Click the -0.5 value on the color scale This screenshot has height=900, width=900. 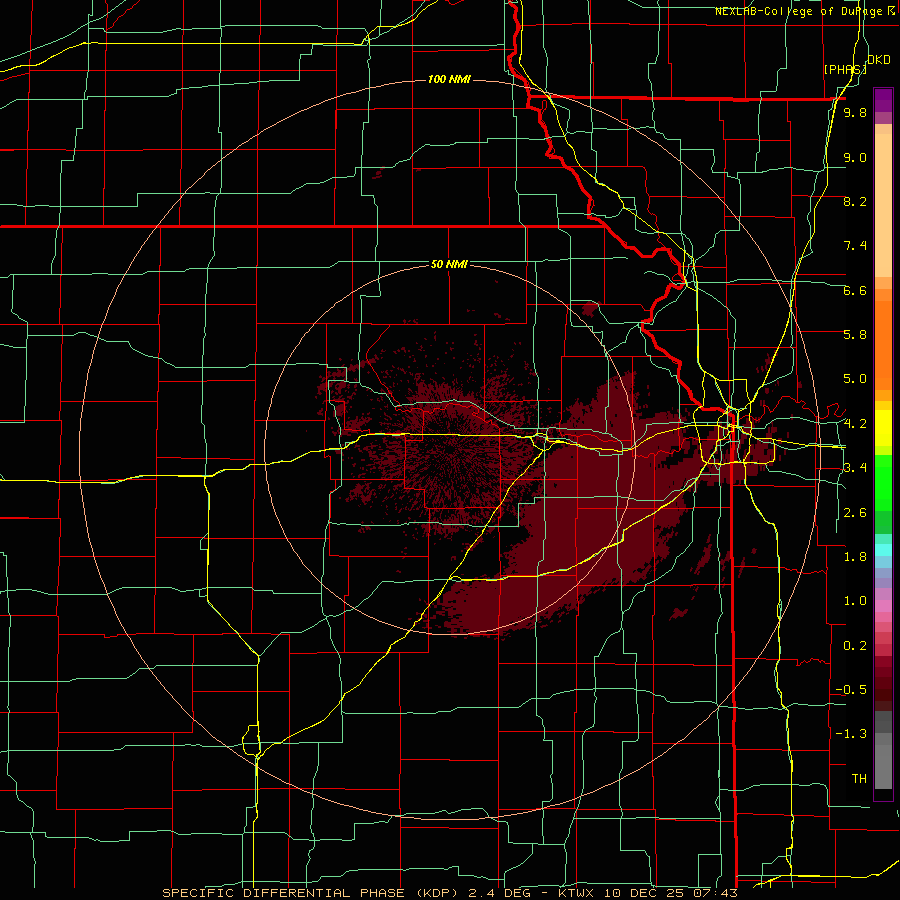pos(851,690)
